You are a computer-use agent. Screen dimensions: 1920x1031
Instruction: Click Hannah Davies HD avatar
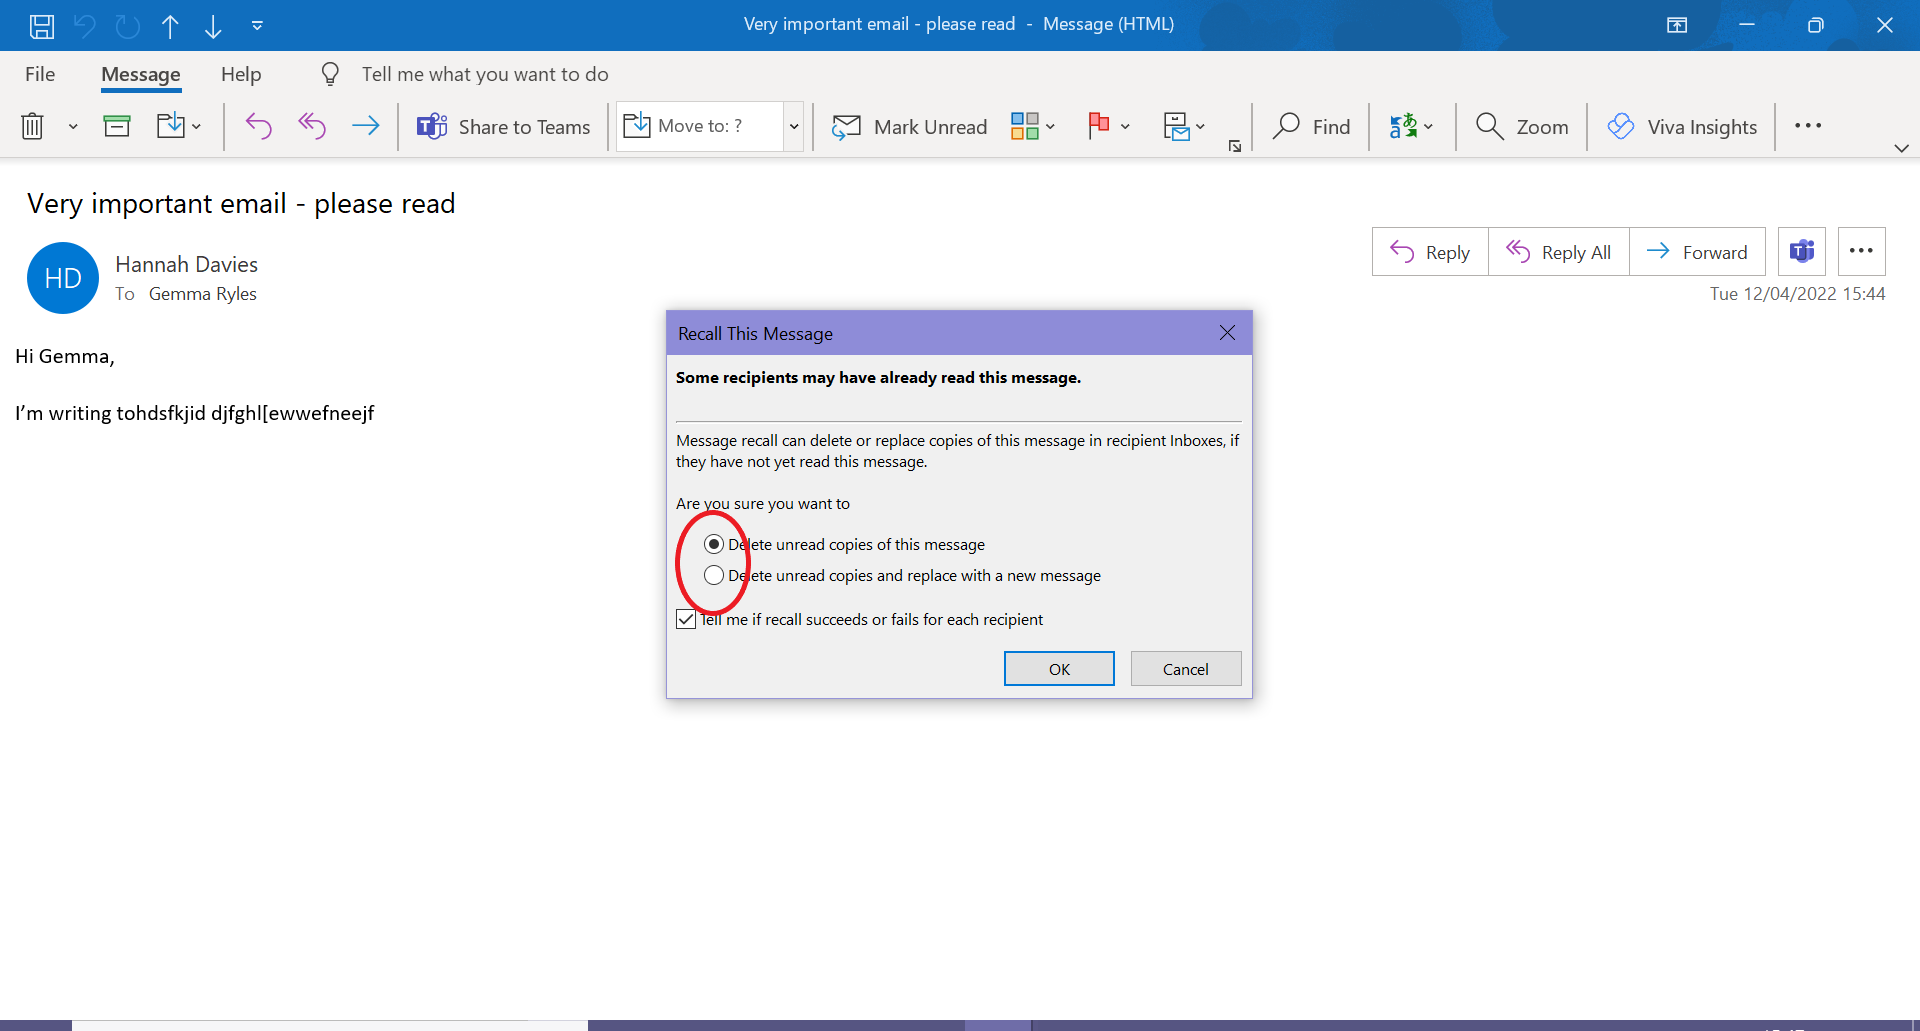coord(63,278)
